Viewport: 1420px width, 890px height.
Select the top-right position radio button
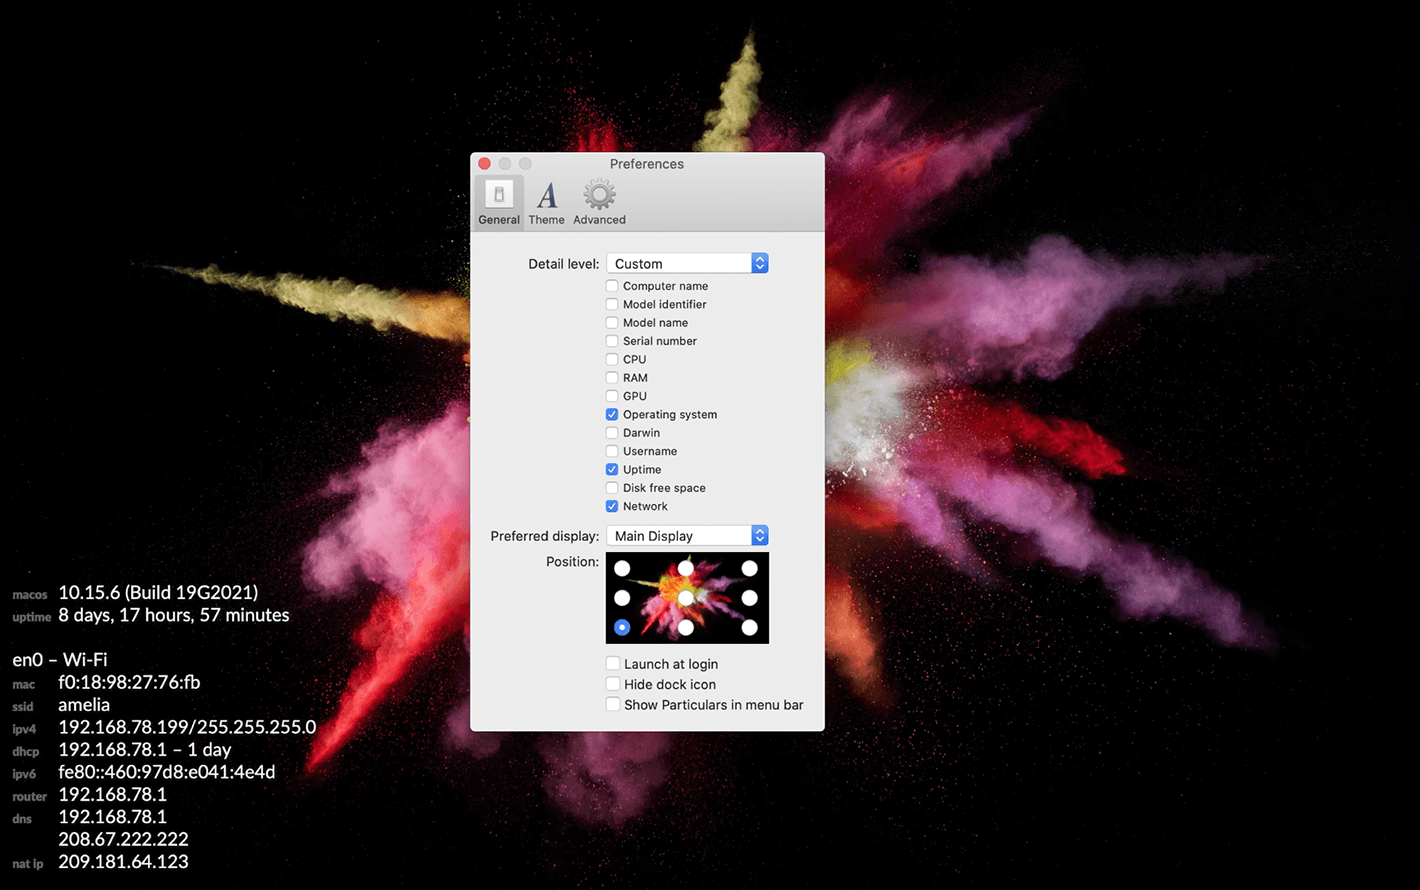coord(749,568)
